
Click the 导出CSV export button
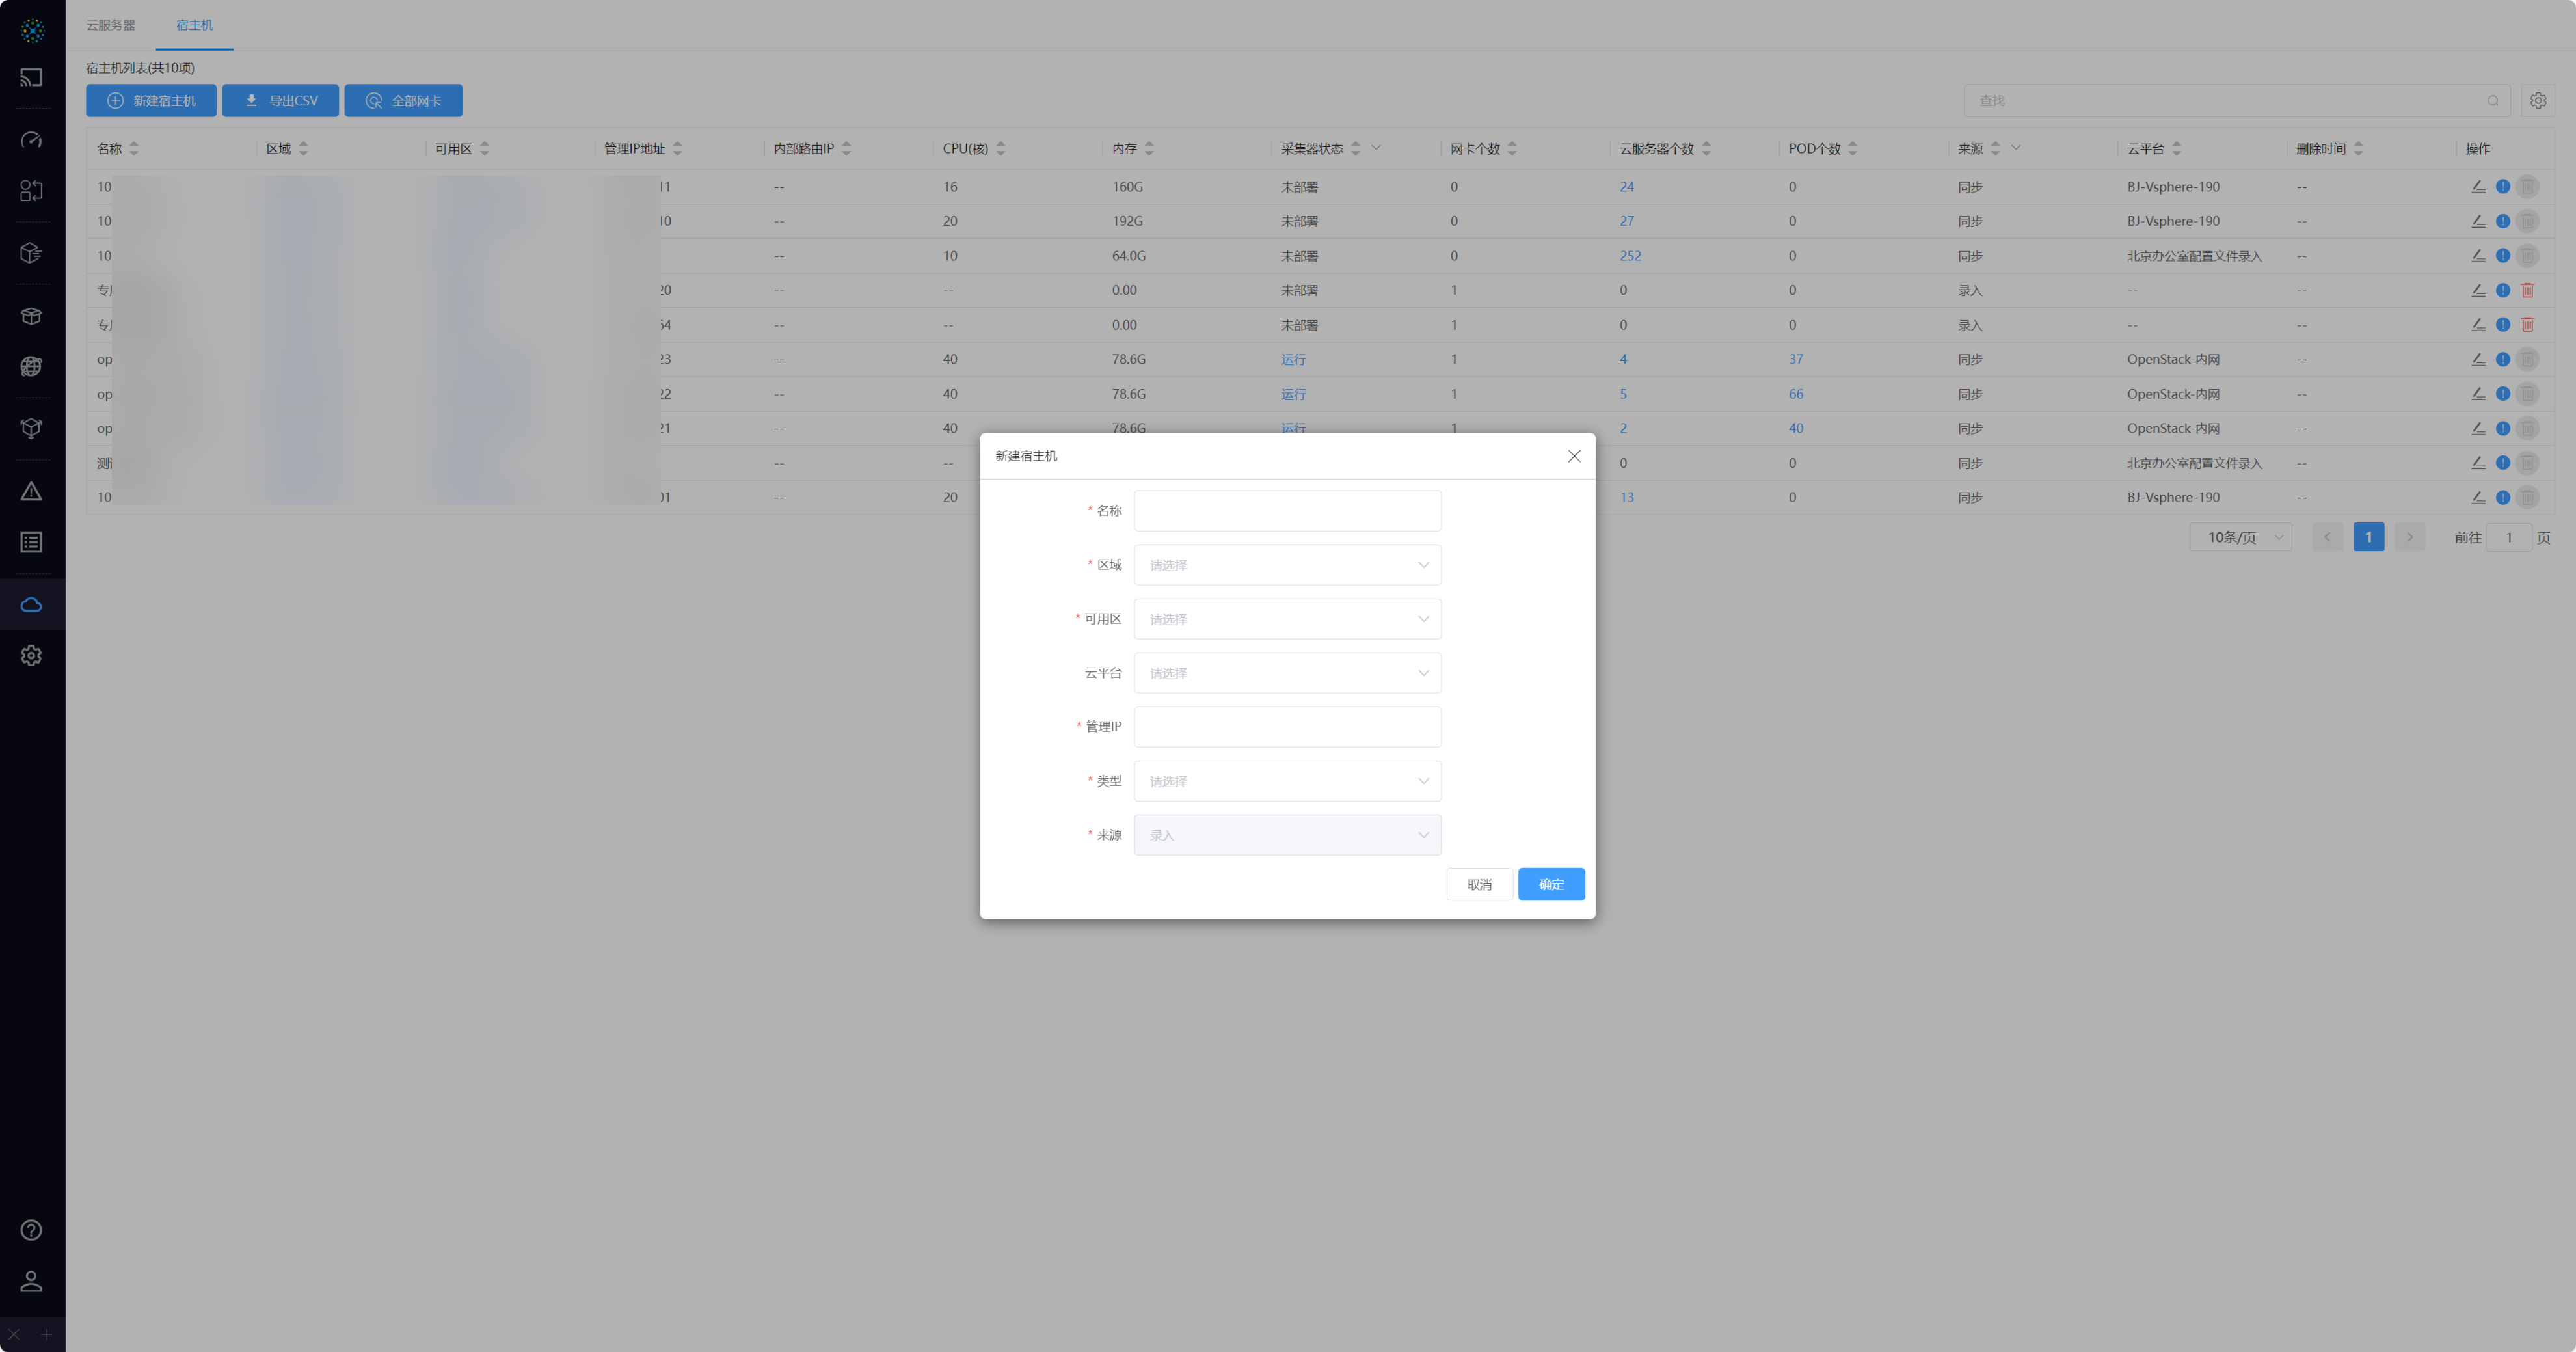tap(280, 101)
